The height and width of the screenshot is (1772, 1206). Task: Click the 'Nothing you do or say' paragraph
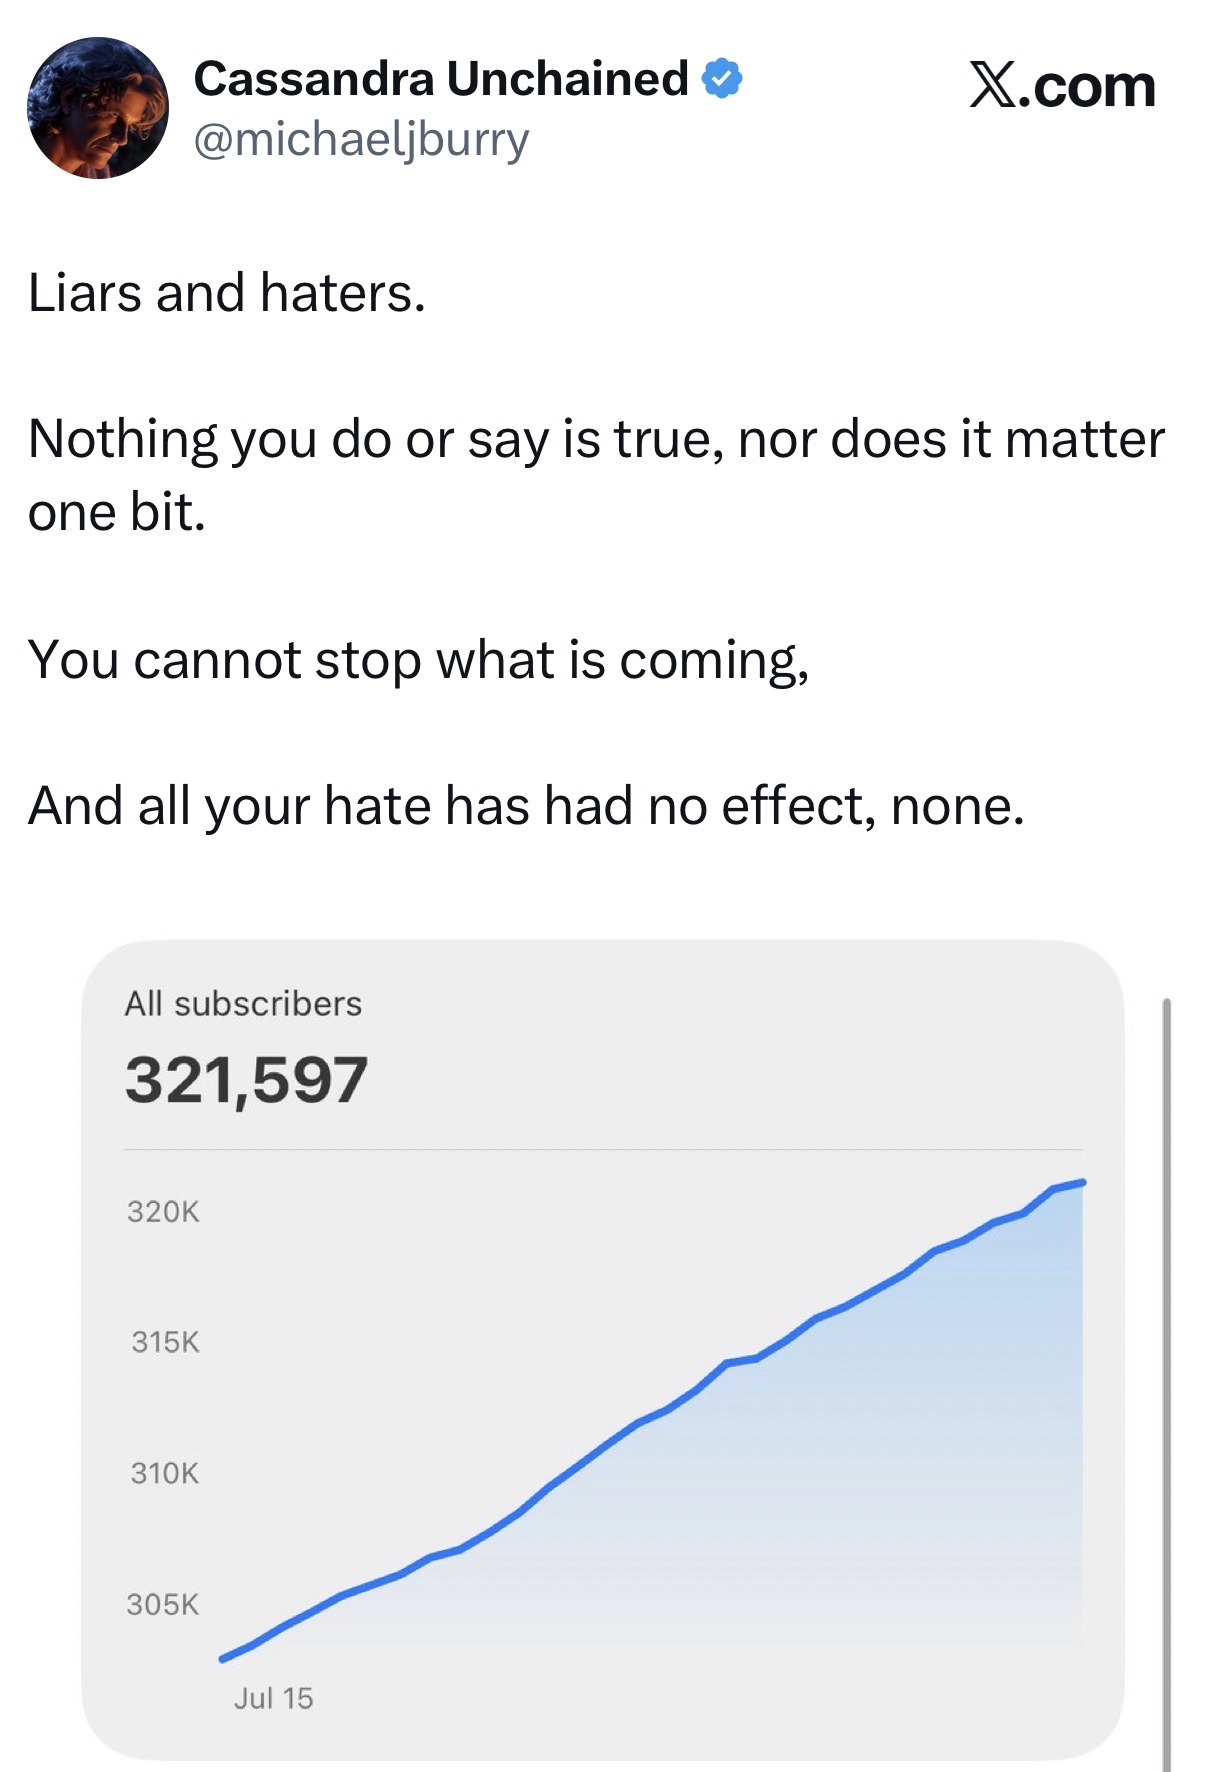pyautogui.click(x=597, y=476)
